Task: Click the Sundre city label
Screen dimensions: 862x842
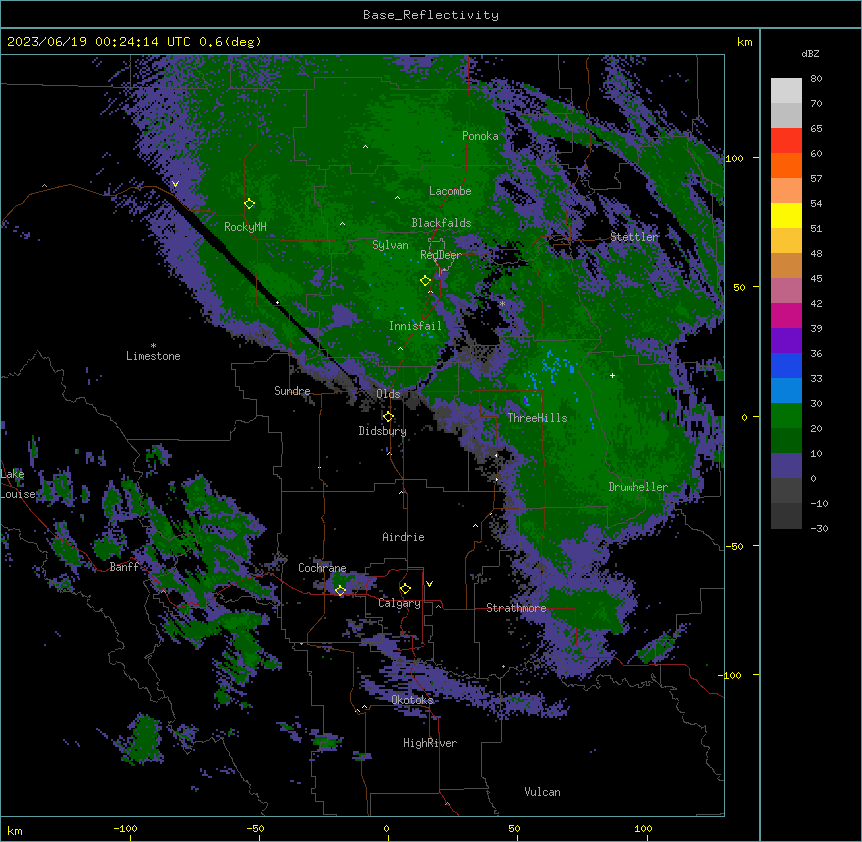Action: pos(292,391)
